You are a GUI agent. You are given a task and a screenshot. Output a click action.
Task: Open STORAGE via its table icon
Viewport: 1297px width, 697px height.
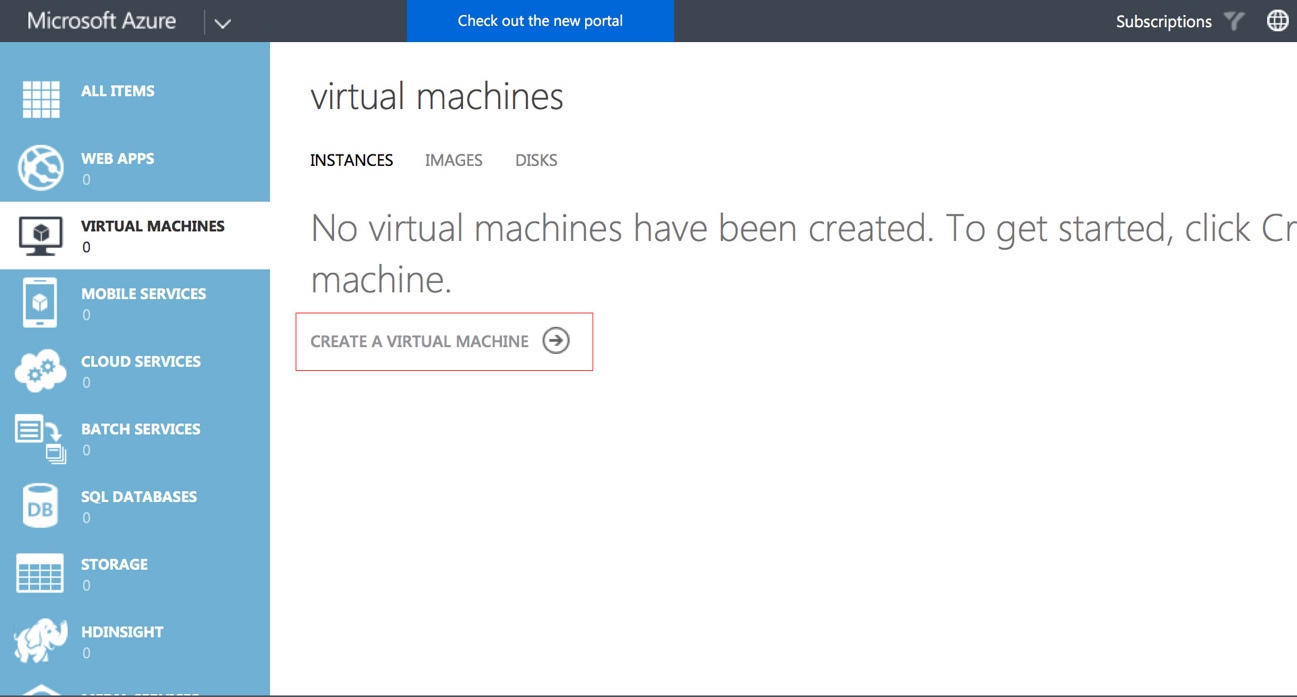click(40, 572)
